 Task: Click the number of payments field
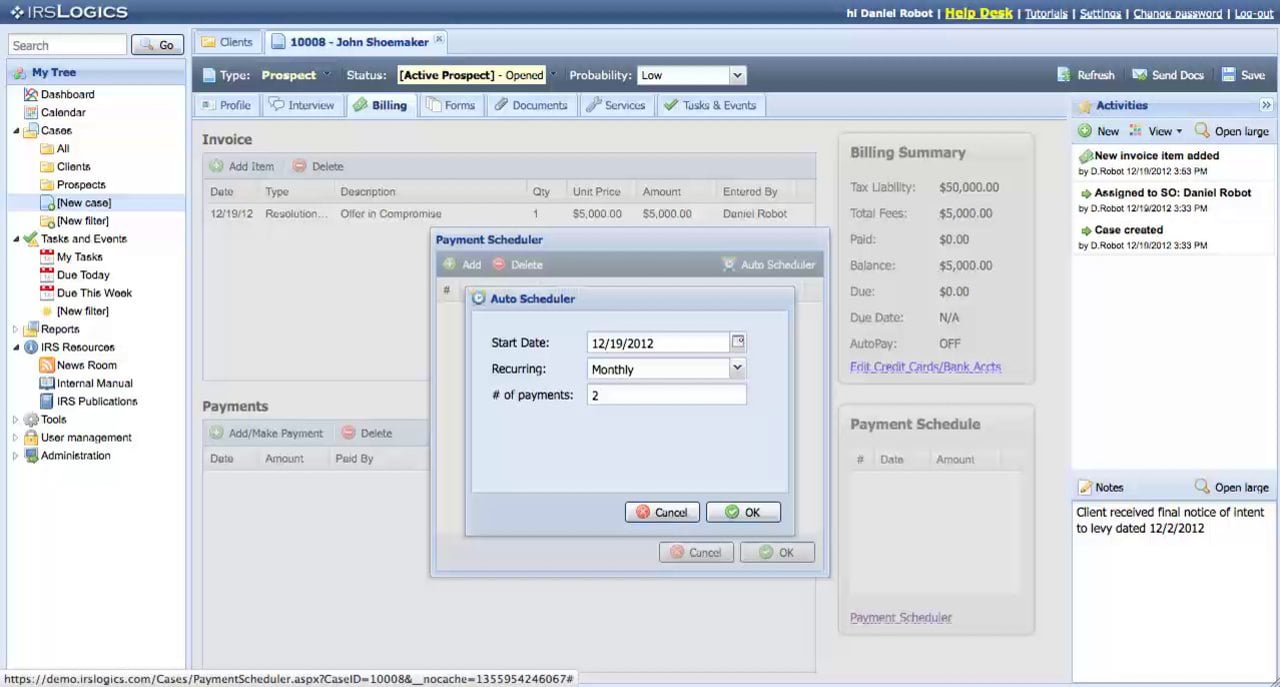[x=667, y=395]
